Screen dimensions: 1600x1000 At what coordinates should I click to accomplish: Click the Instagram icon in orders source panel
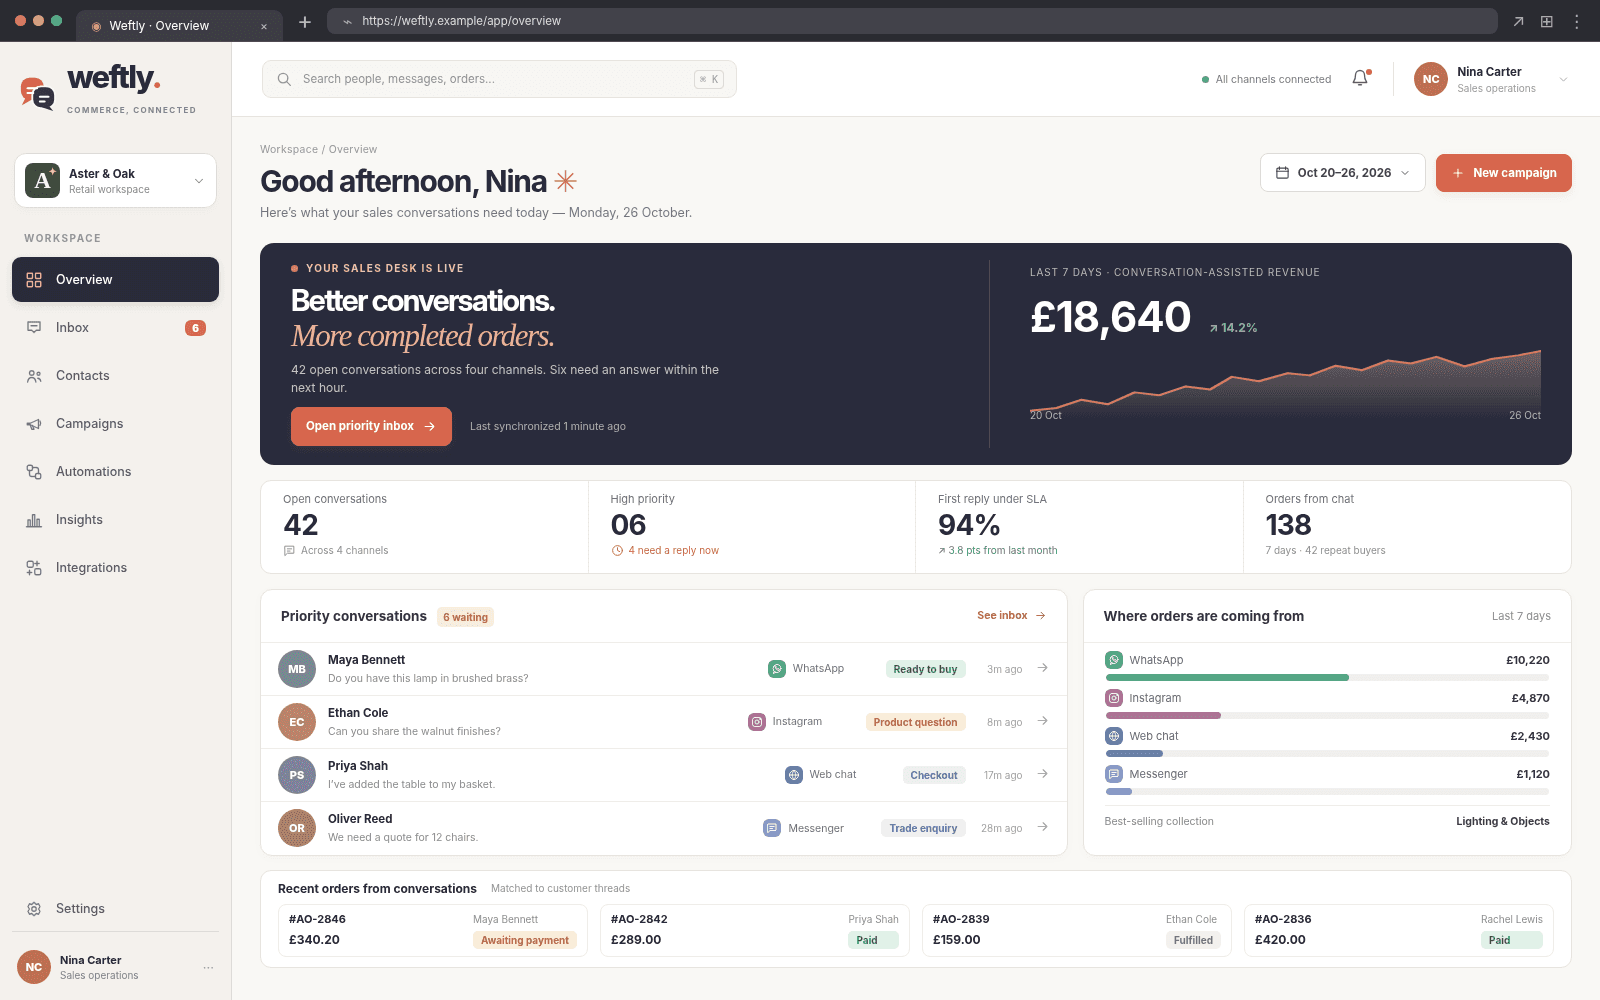click(x=1114, y=698)
